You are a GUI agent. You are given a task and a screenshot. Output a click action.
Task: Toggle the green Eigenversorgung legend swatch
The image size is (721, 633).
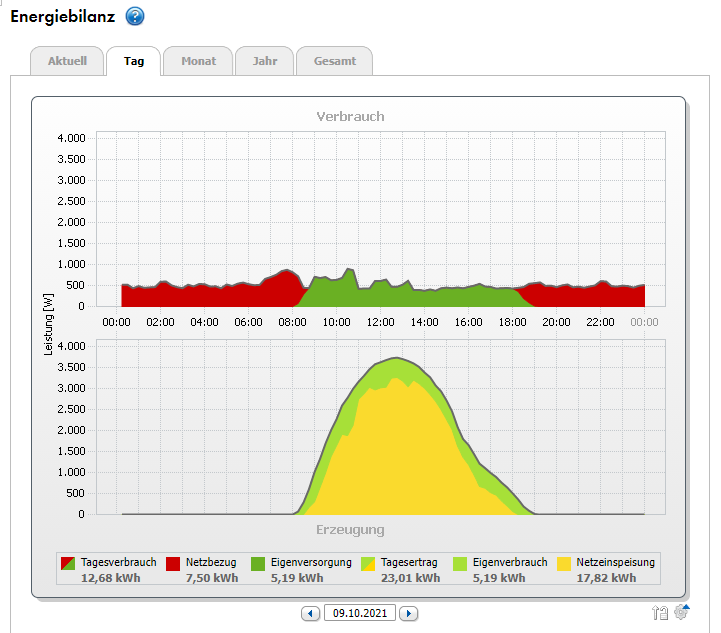click(259, 563)
